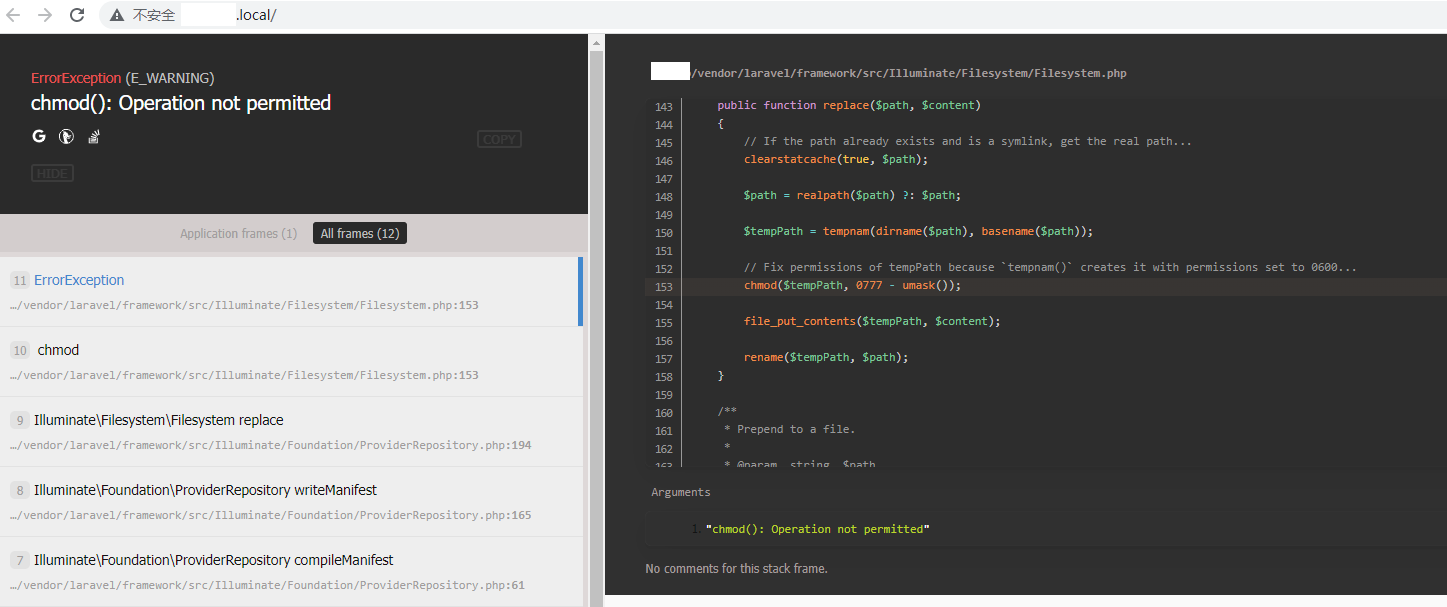This screenshot has height=607, width=1447.
Task: Search the error on Stack Overflow
Action: (93, 136)
